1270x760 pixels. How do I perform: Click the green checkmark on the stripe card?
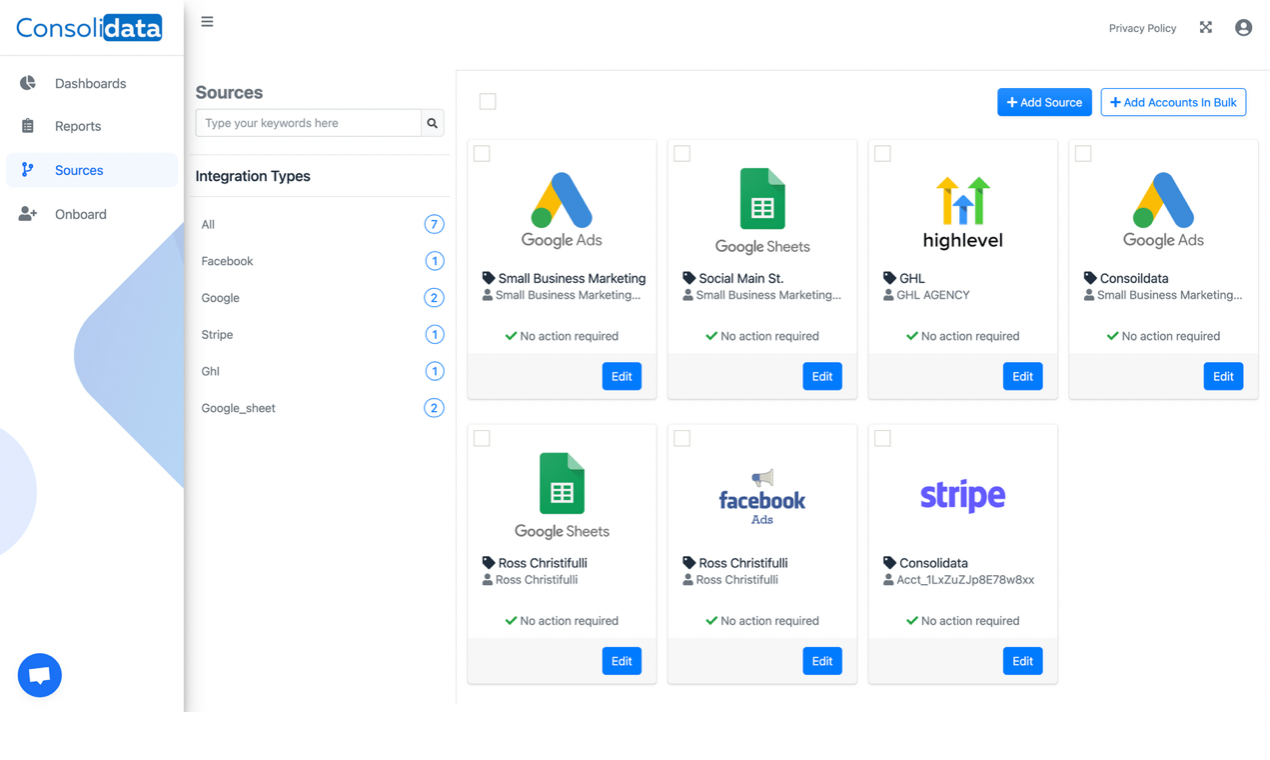912,621
